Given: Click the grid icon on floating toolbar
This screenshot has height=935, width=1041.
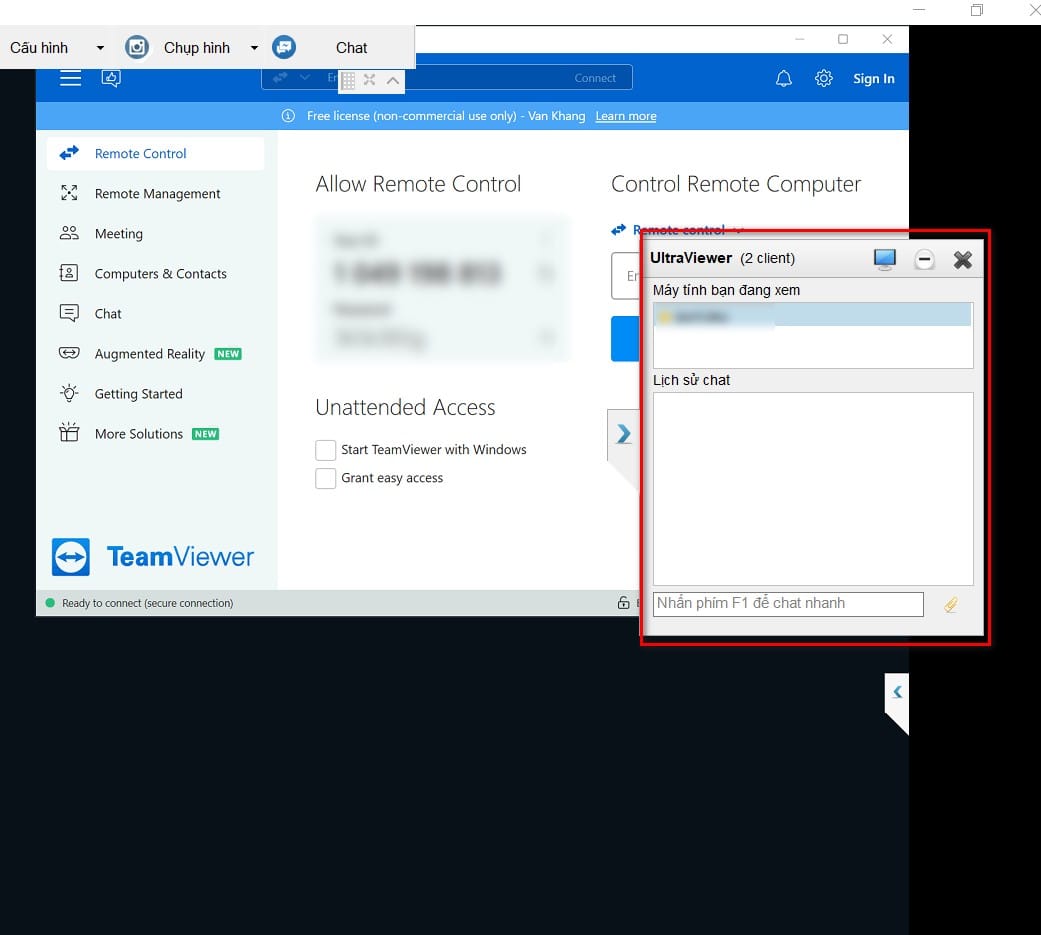Looking at the screenshot, I should (349, 80).
